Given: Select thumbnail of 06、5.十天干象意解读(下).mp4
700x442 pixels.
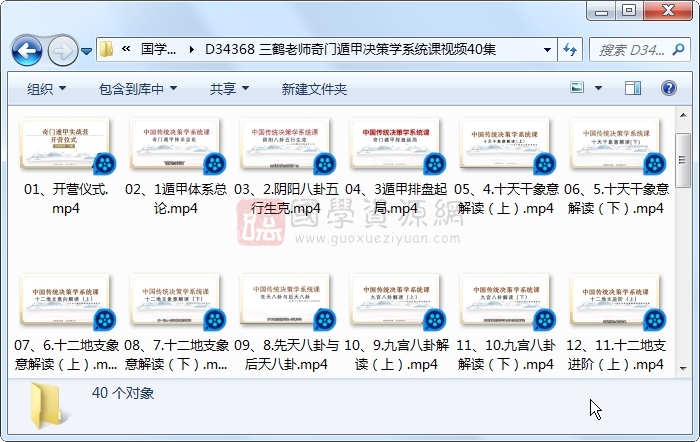Looking at the screenshot, I should pyautogui.click(x=615, y=143).
